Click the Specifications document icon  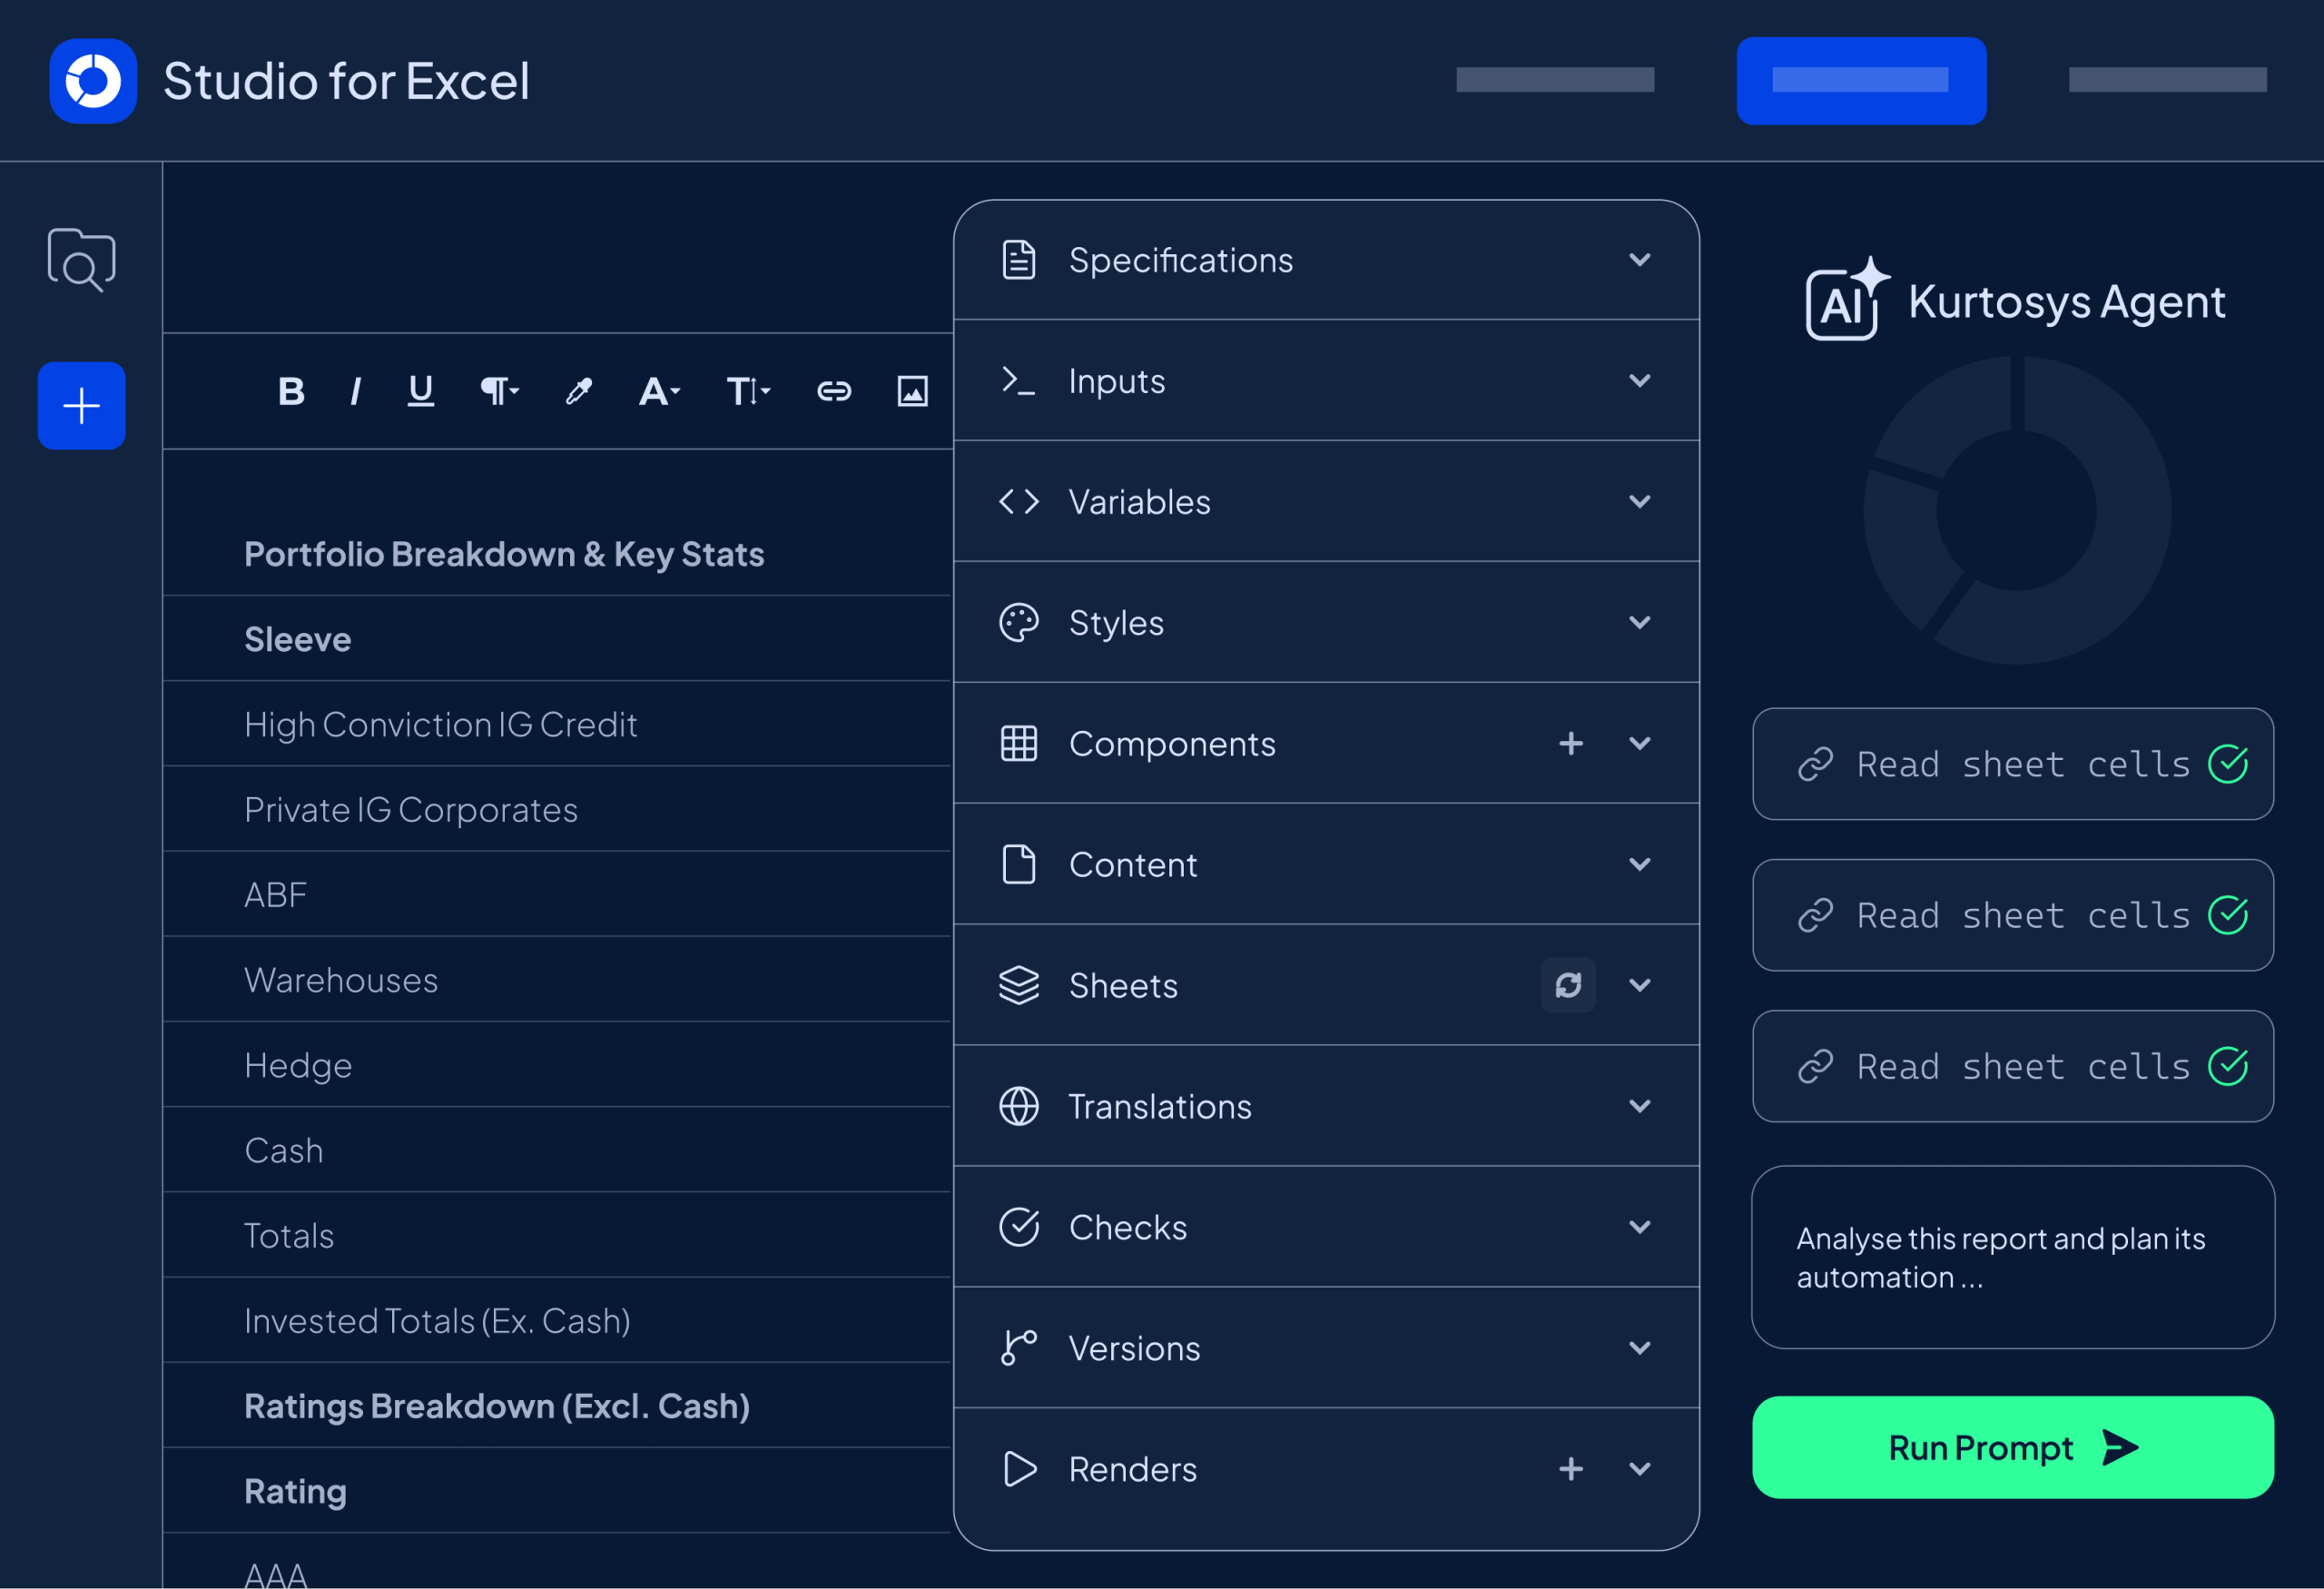(1019, 260)
